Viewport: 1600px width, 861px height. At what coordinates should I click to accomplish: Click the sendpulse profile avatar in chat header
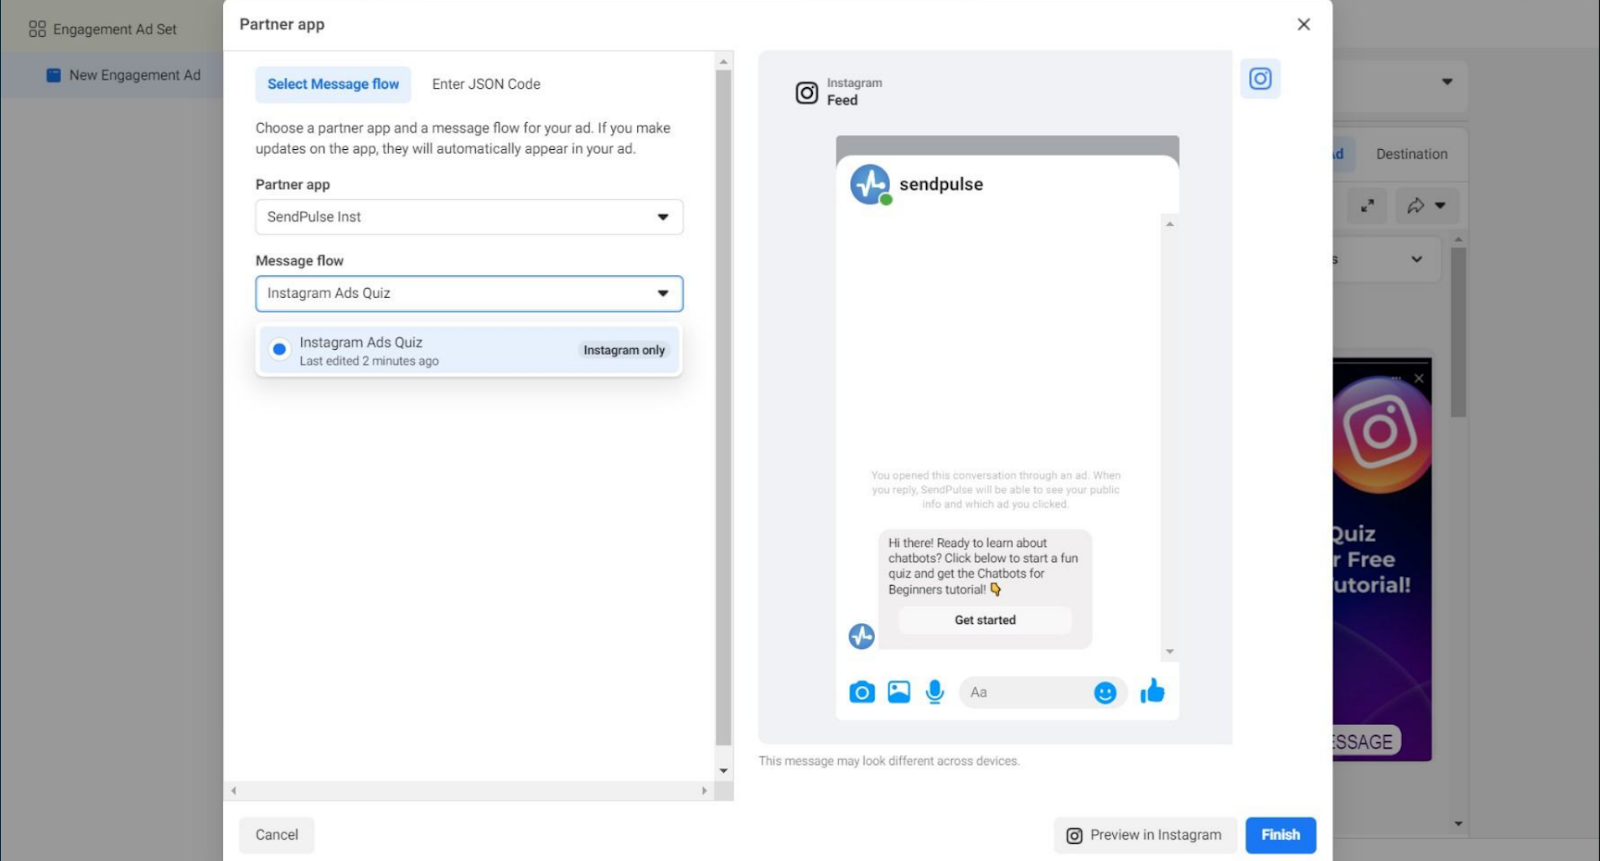870,185
